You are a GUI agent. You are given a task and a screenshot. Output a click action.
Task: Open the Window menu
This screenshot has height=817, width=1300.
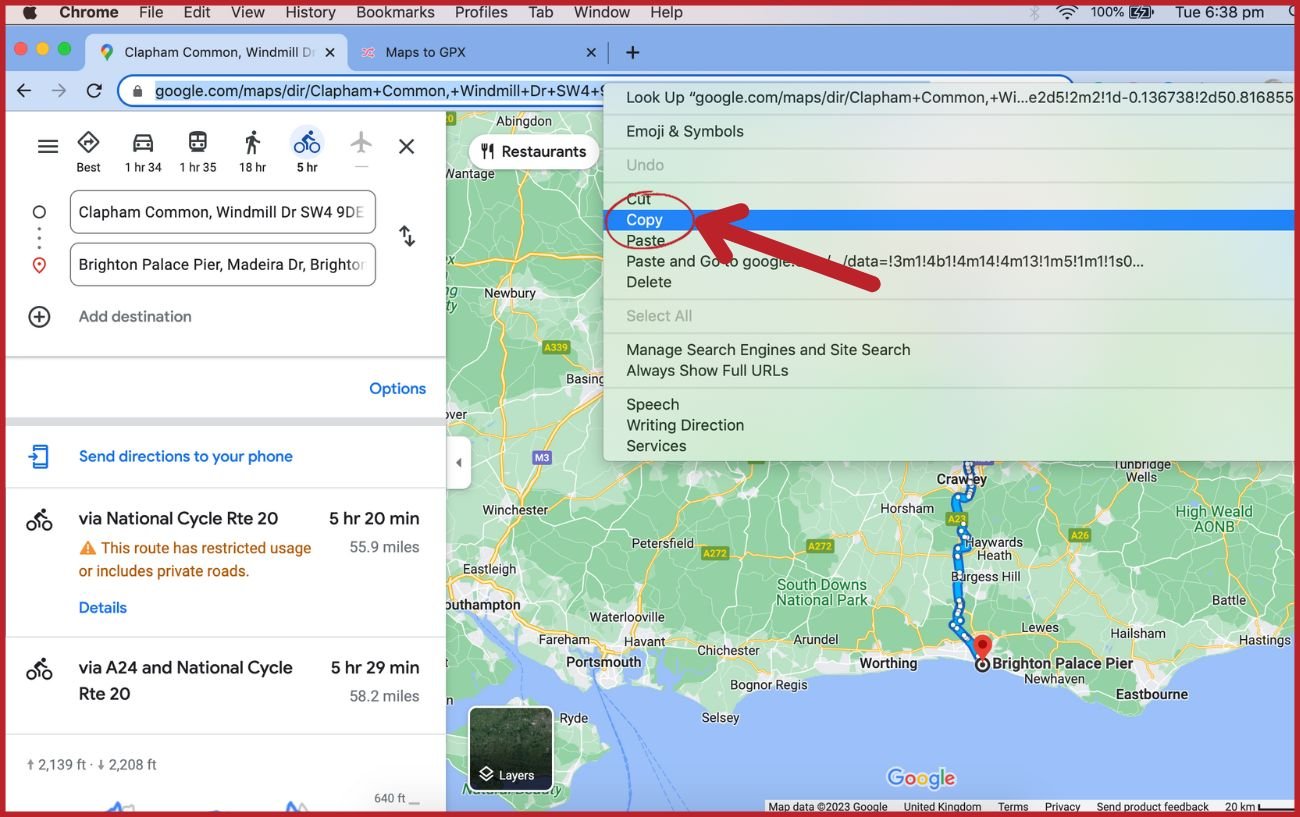coord(602,12)
